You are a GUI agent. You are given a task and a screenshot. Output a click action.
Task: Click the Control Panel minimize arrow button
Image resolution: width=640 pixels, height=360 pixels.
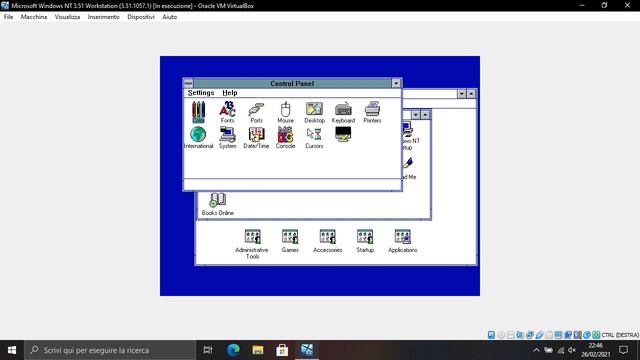[396, 83]
